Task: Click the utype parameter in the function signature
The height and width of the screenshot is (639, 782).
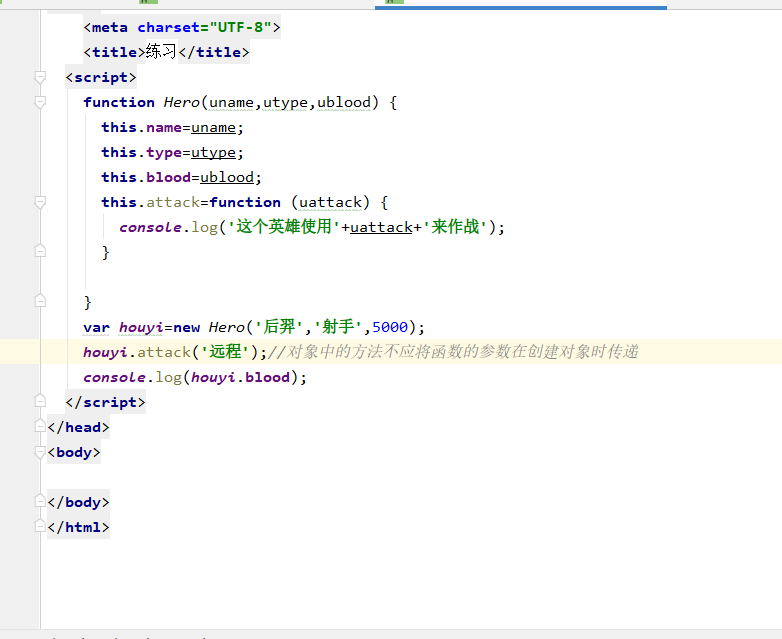Action: [285, 103]
